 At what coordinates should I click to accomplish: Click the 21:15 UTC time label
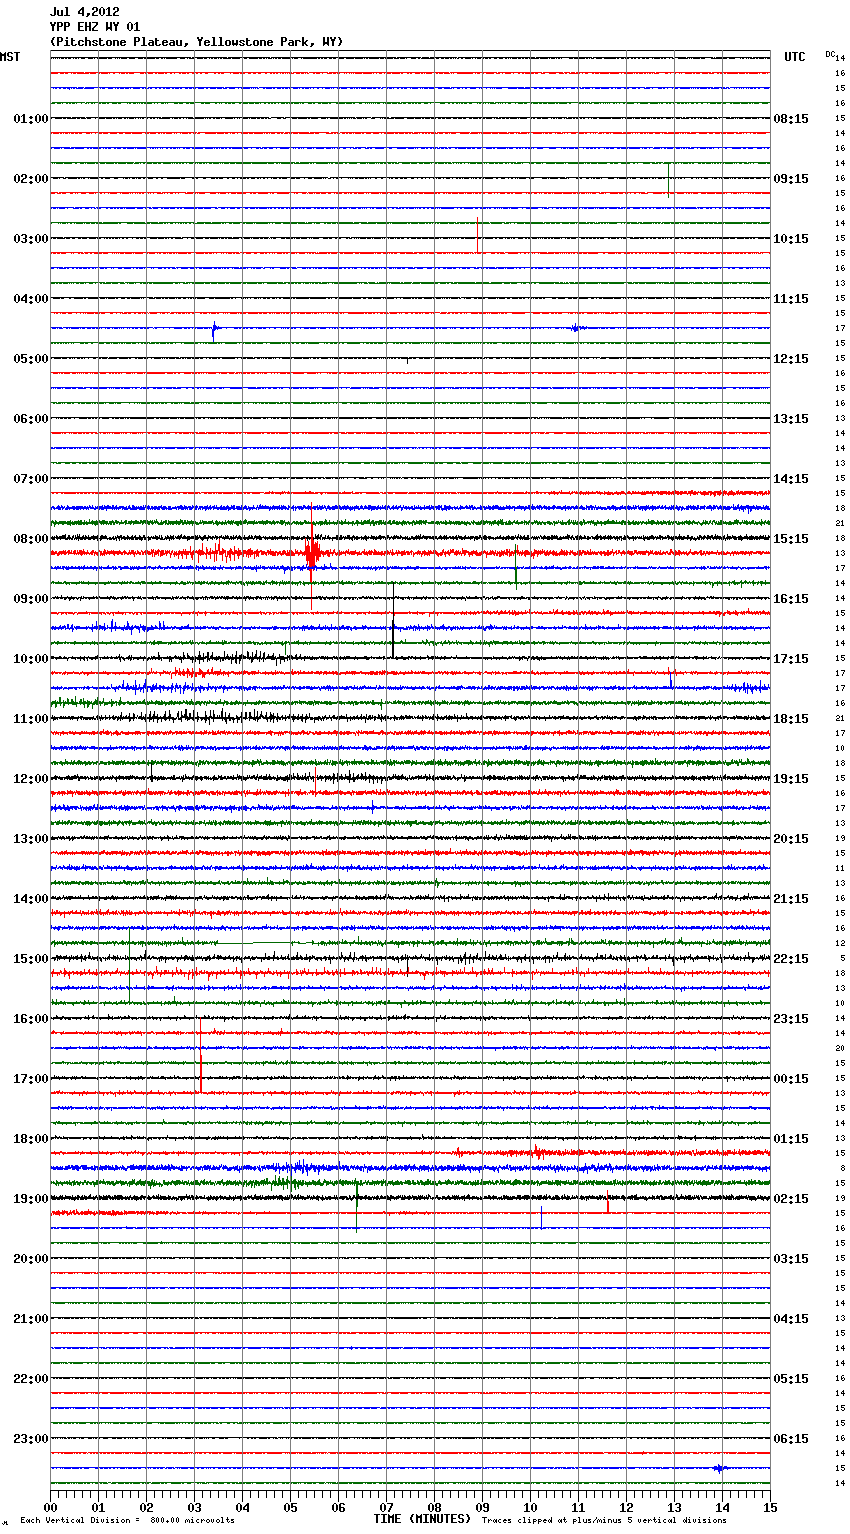[x=791, y=899]
